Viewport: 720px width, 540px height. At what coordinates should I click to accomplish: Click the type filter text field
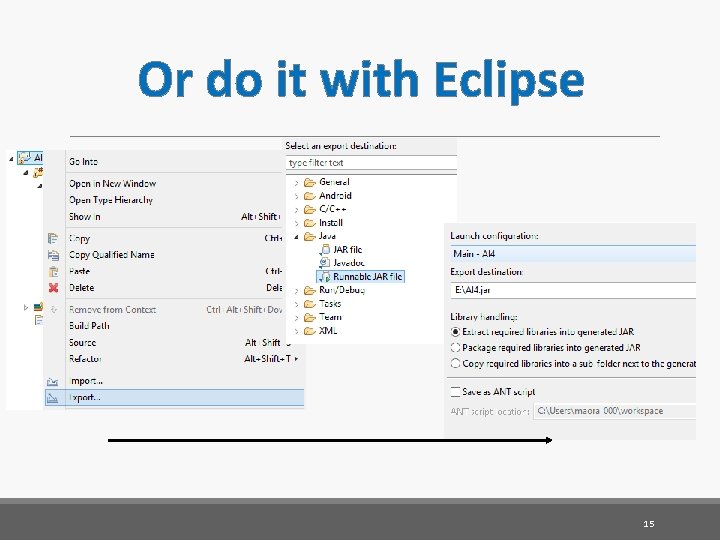(x=371, y=163)
